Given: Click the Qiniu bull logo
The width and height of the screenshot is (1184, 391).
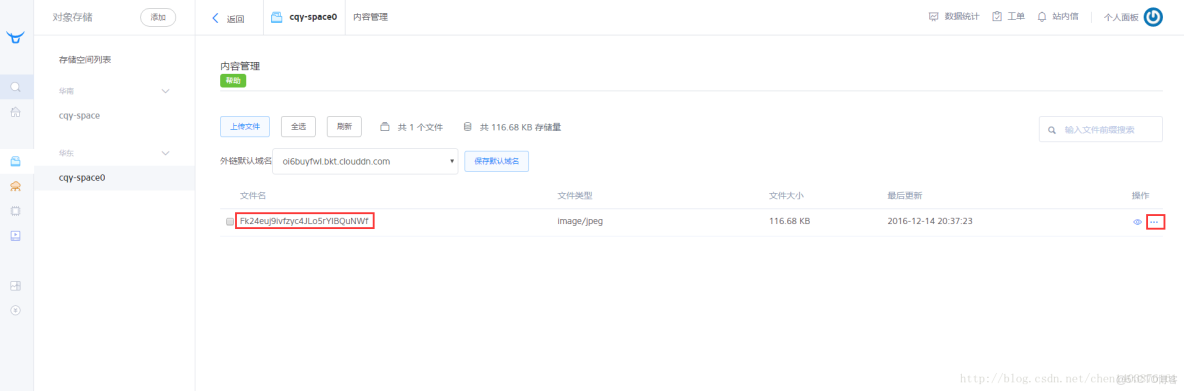Looking at the screenshot, I should tap(15, 36).
